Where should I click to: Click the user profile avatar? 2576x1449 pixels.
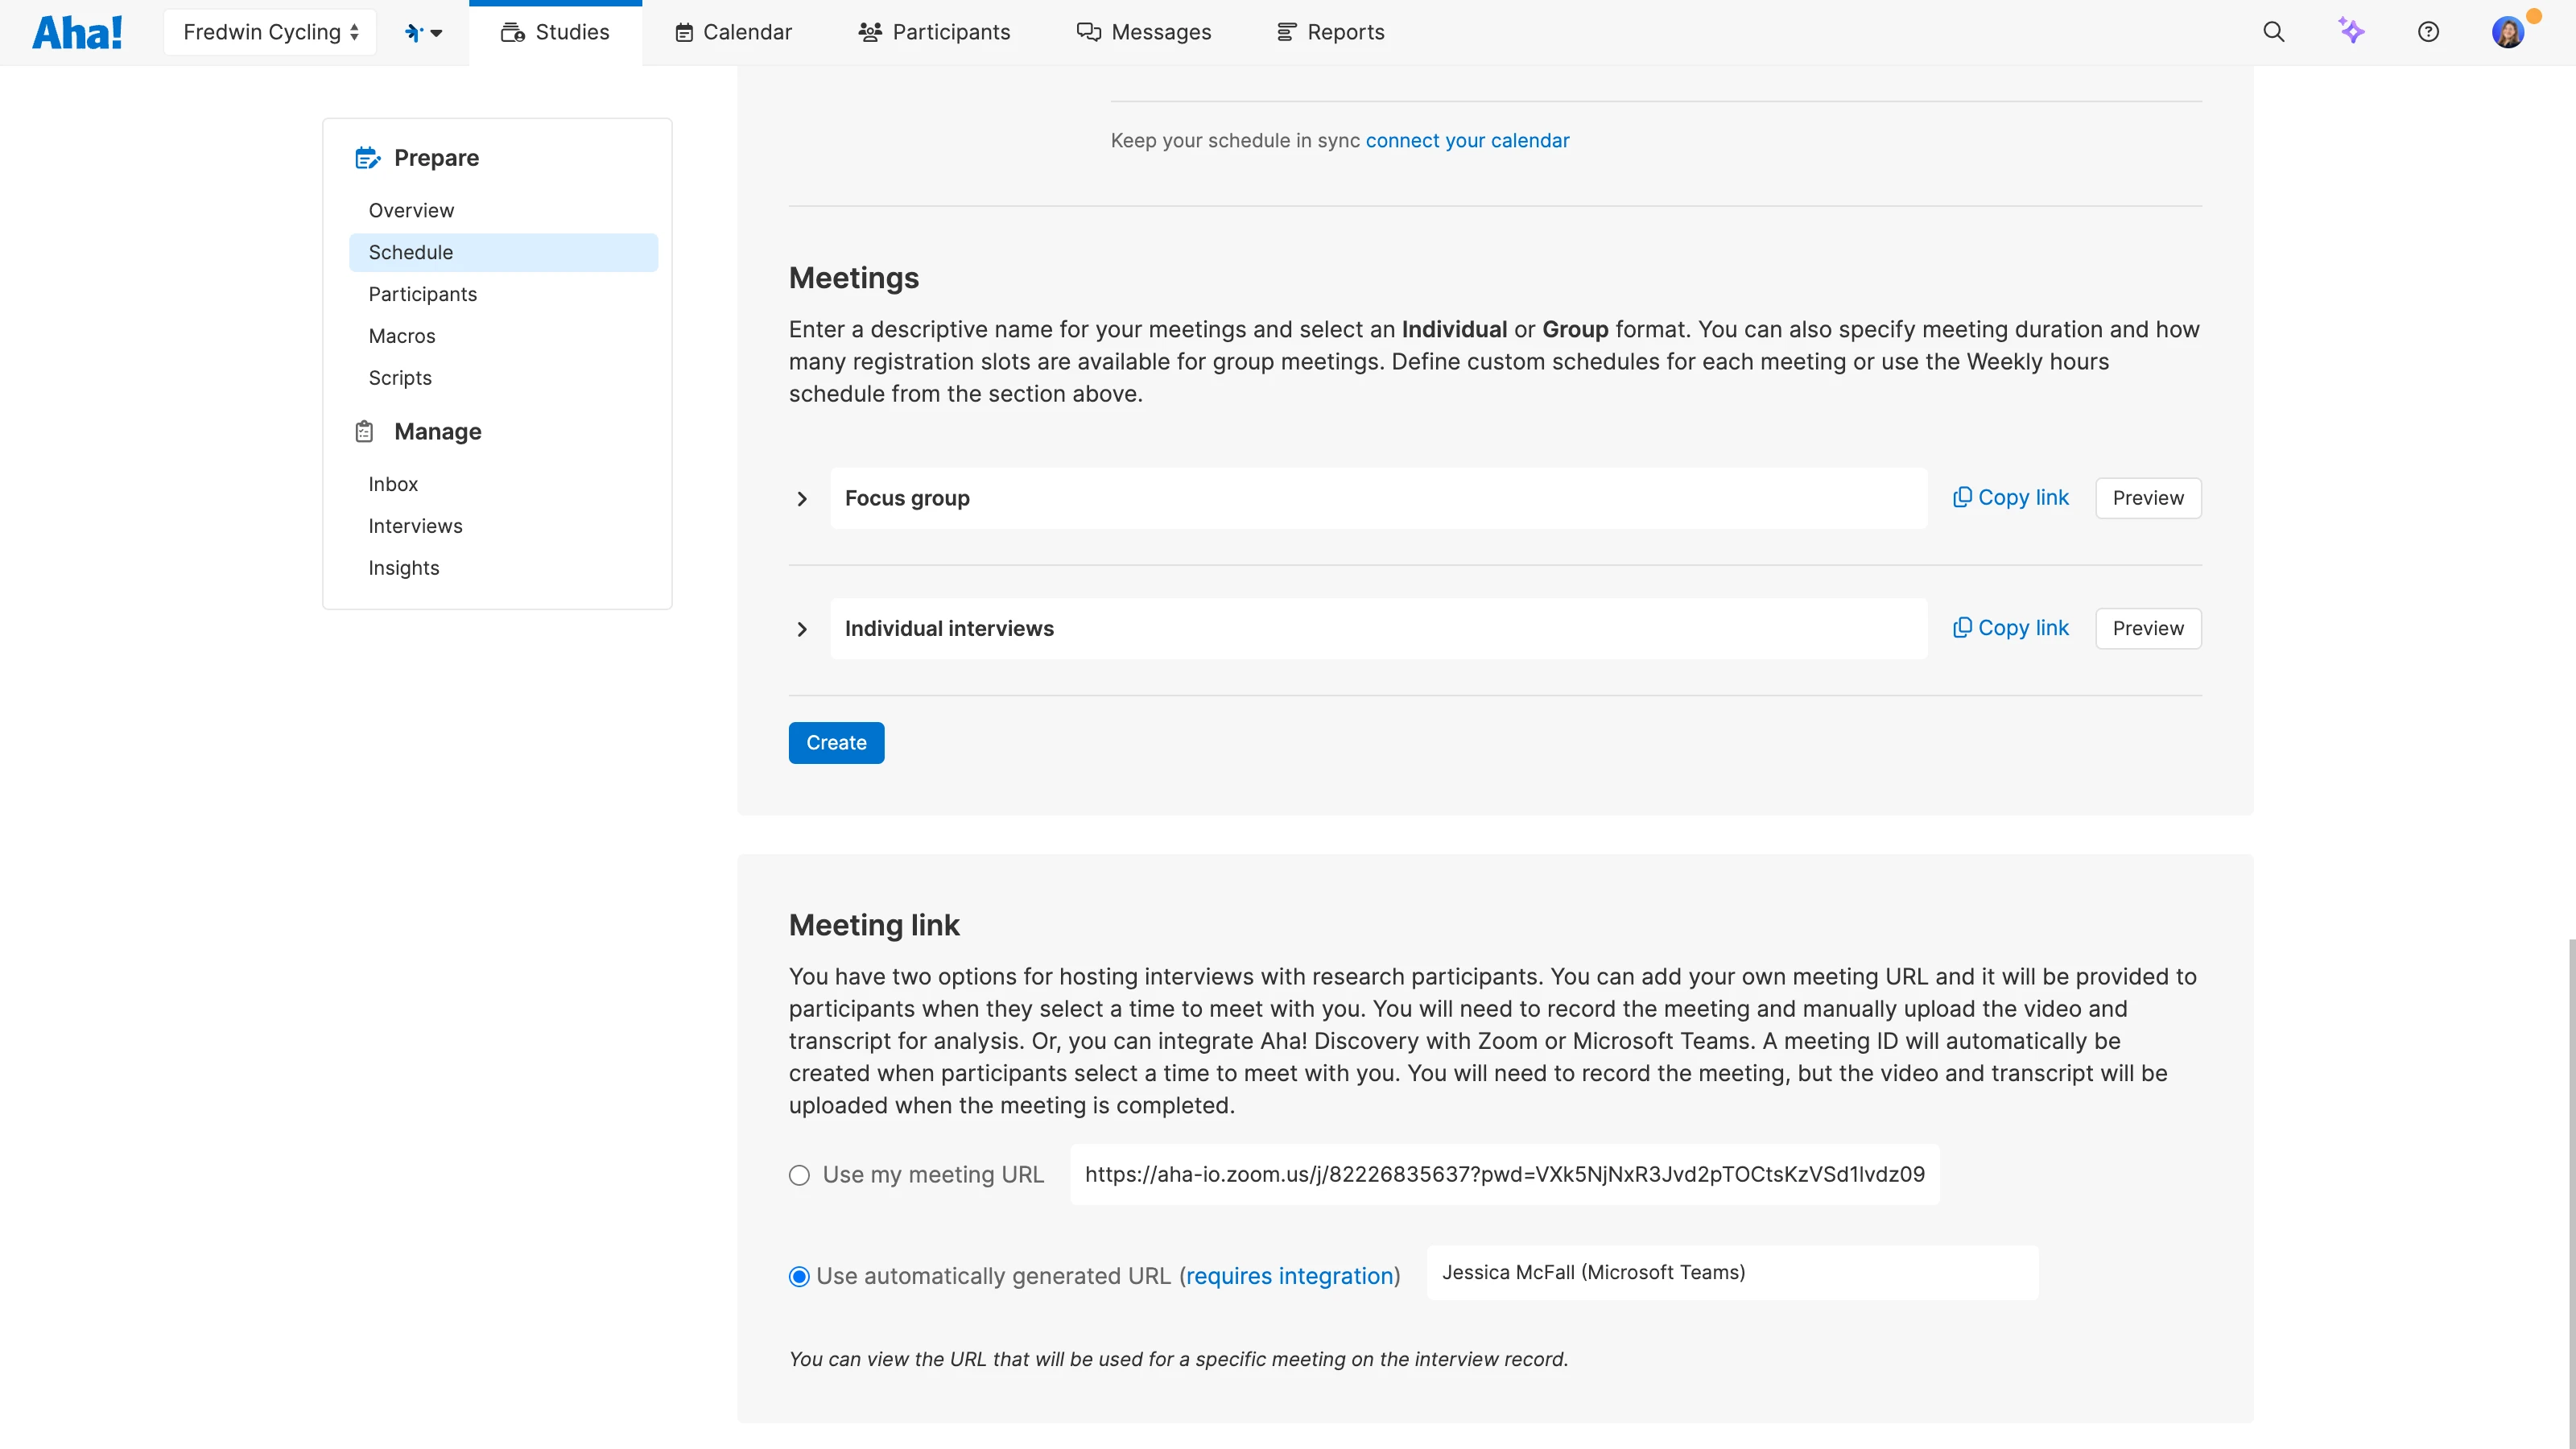[2507, 32]
